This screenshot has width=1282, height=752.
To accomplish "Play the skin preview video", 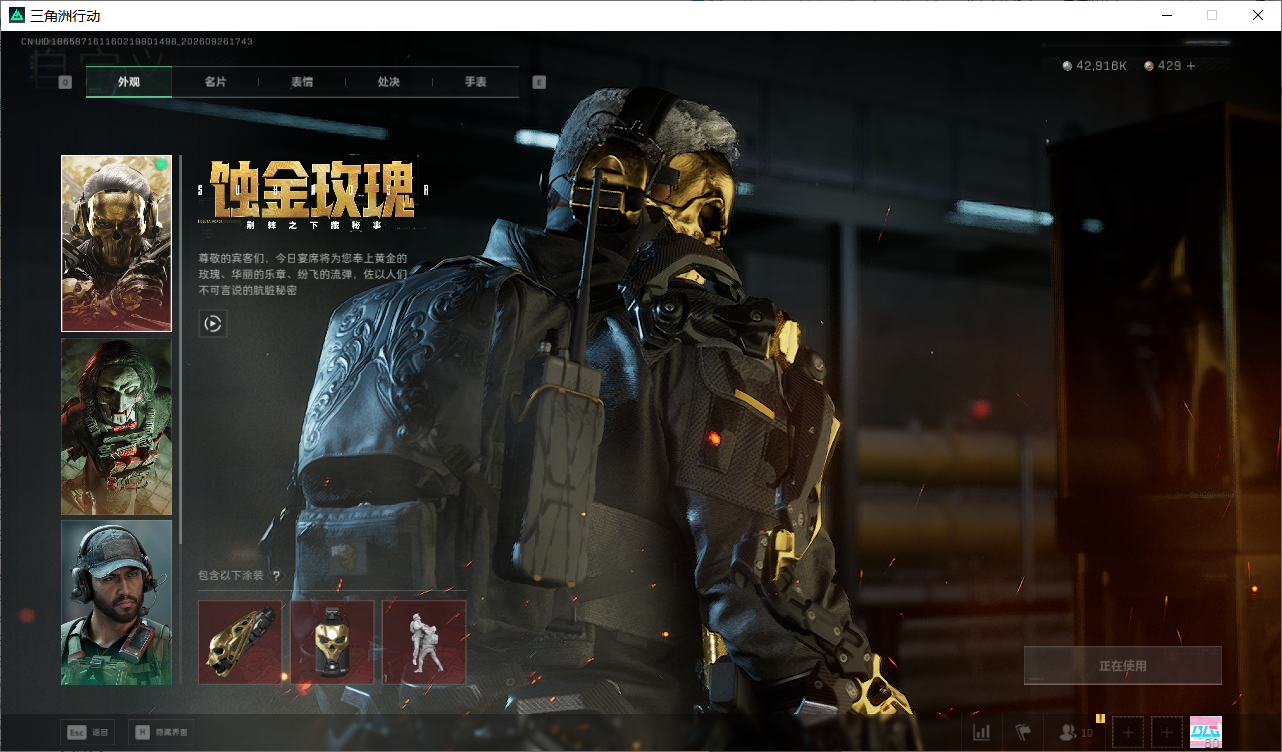I will (212, 323).
